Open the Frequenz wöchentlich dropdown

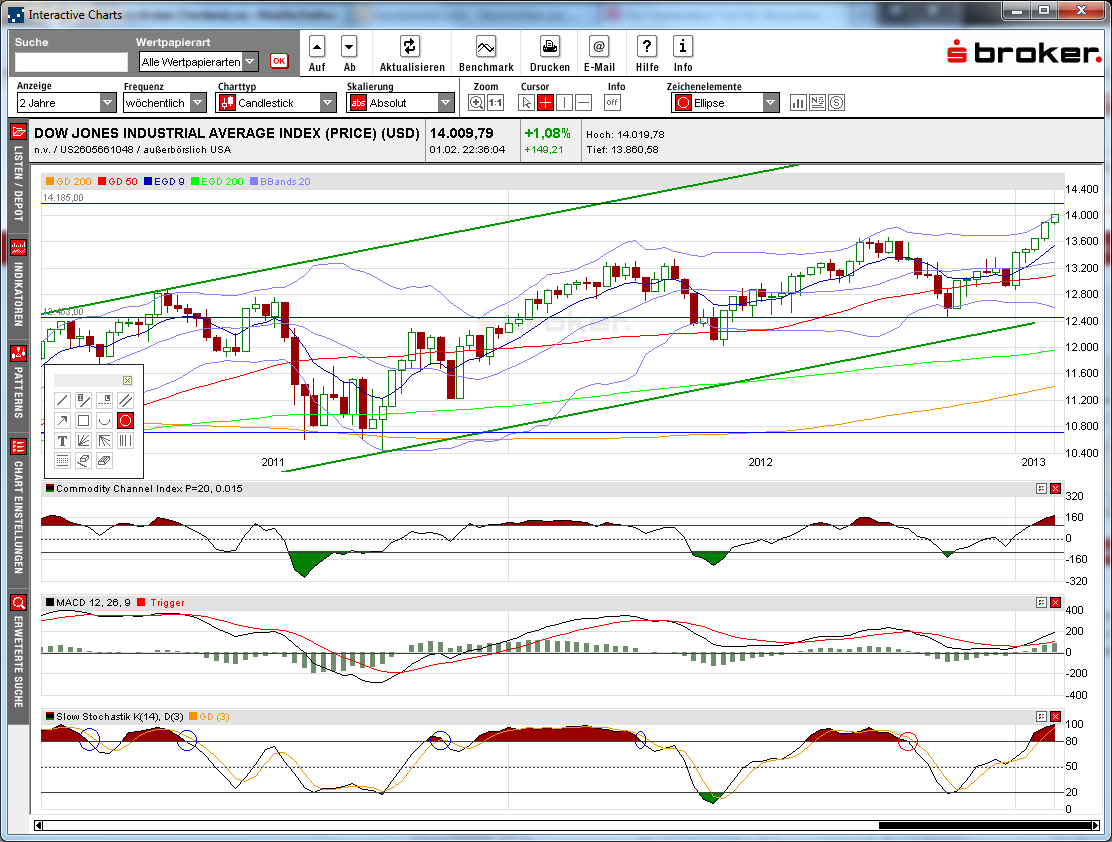pyautogui.click(x=197, y=101)
